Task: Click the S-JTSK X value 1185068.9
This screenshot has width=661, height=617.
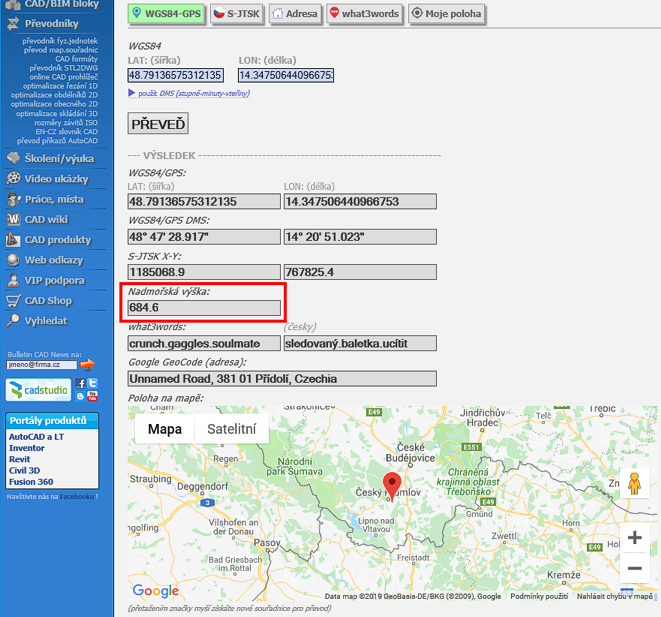Action: click(x=204, y=272)
